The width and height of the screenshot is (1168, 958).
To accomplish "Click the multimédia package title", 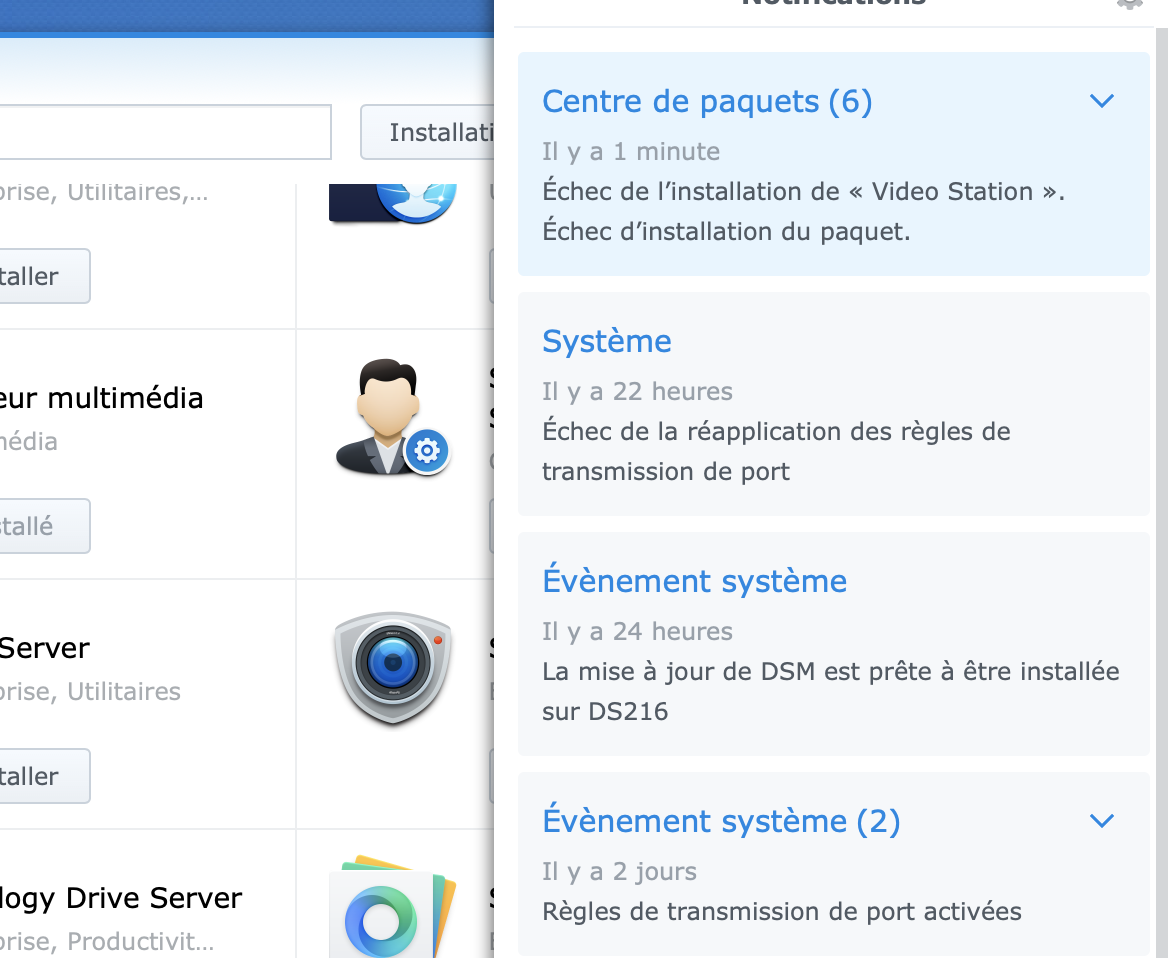I will pos(101,399).
